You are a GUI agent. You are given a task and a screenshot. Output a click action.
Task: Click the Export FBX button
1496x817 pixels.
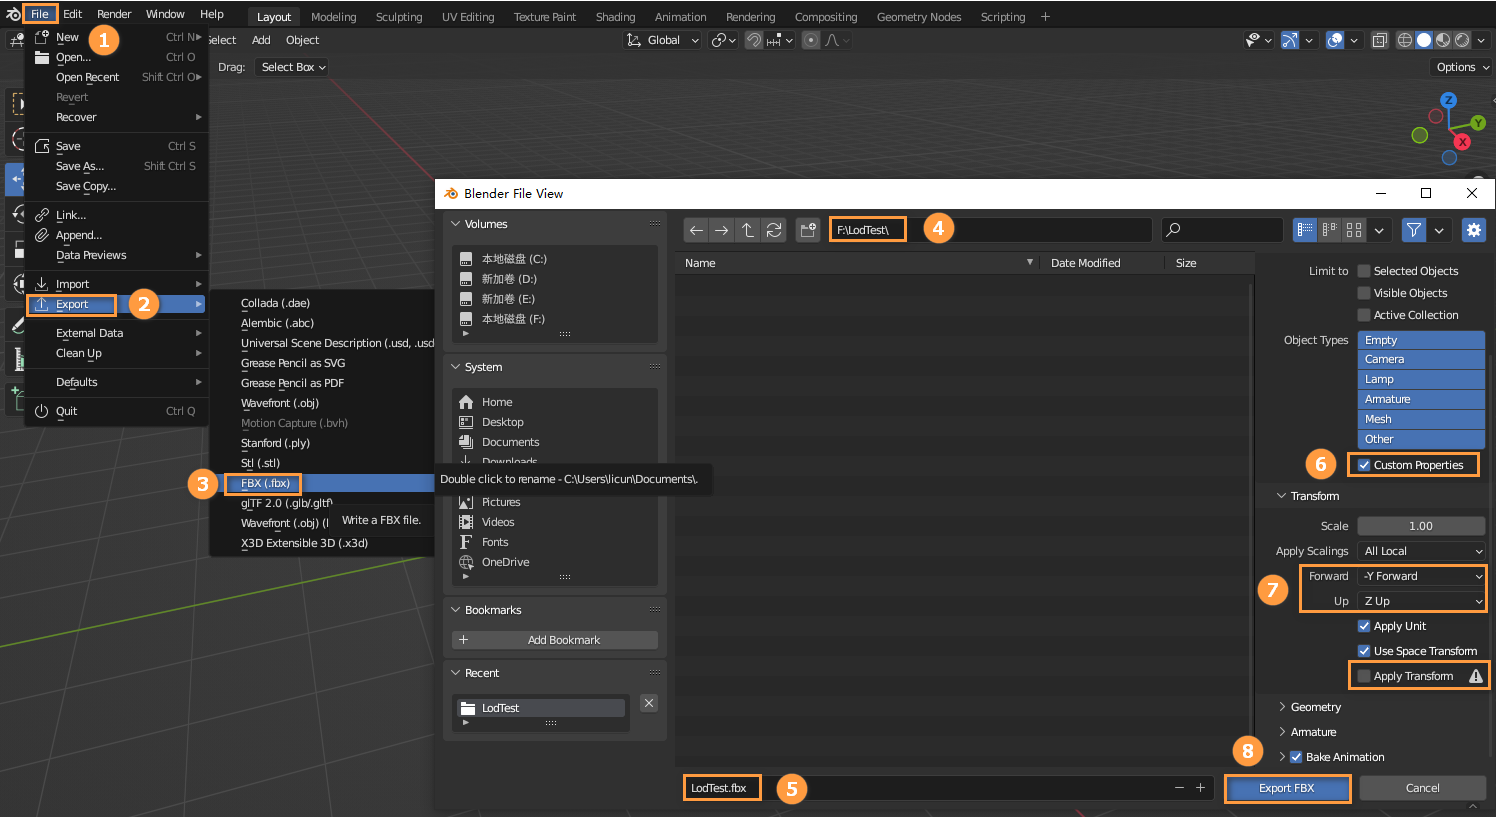(x=1287, y=788)
